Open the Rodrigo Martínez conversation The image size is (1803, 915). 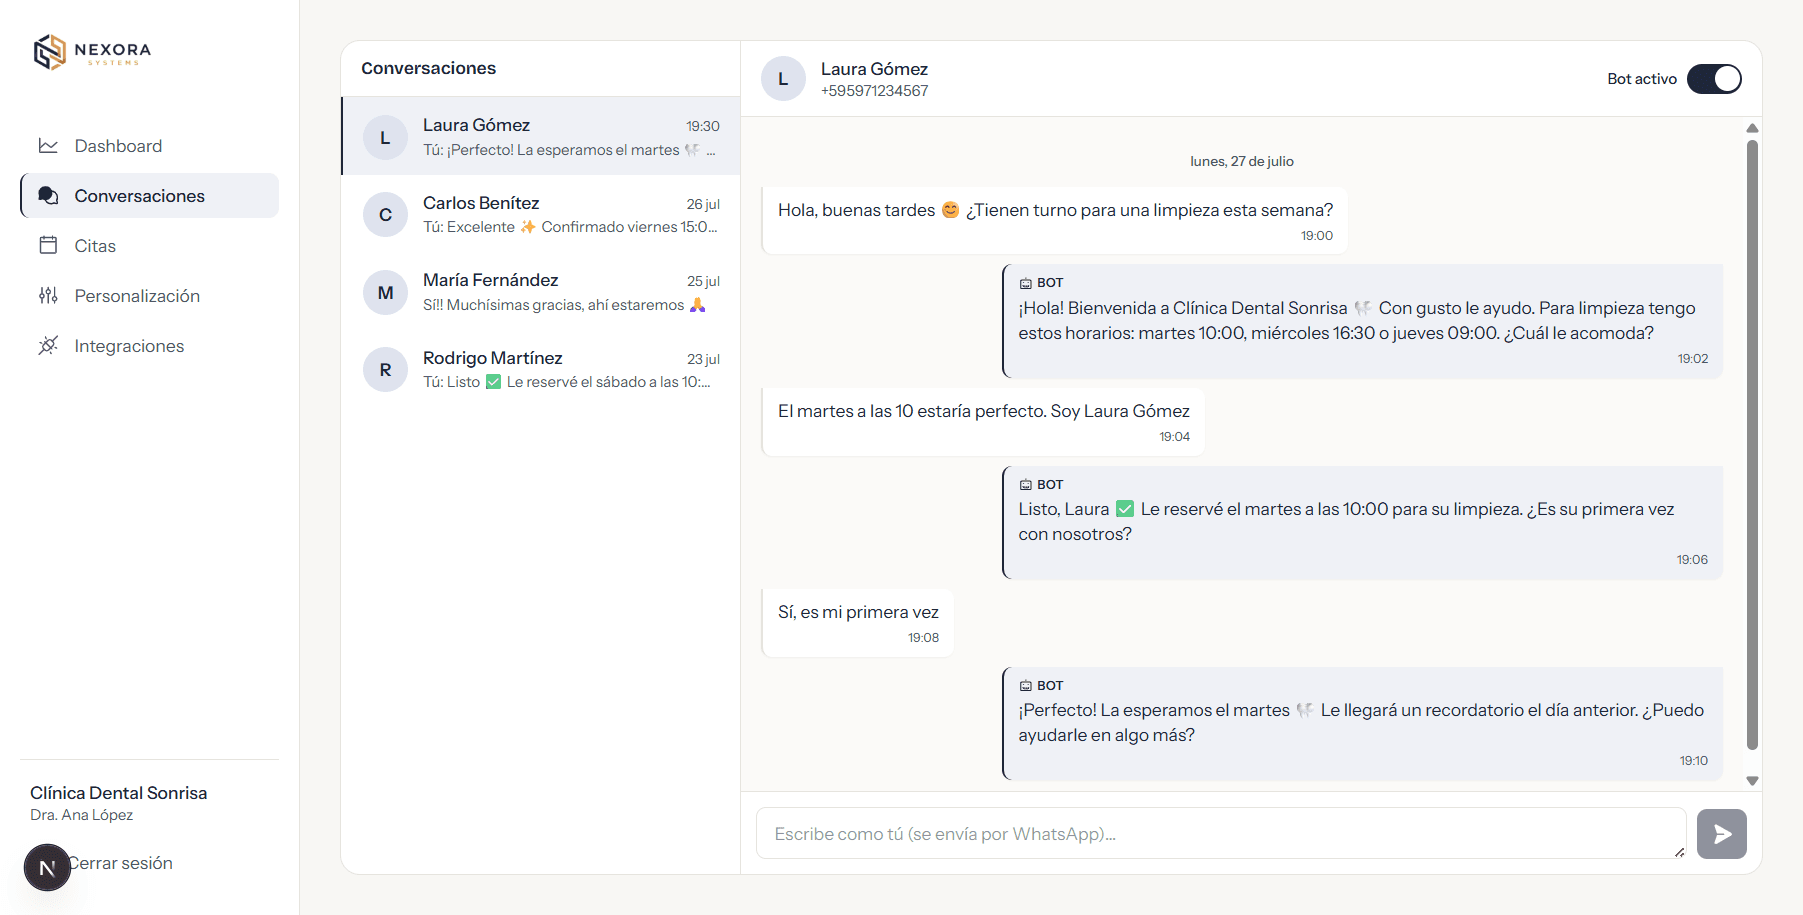(541, 369)
